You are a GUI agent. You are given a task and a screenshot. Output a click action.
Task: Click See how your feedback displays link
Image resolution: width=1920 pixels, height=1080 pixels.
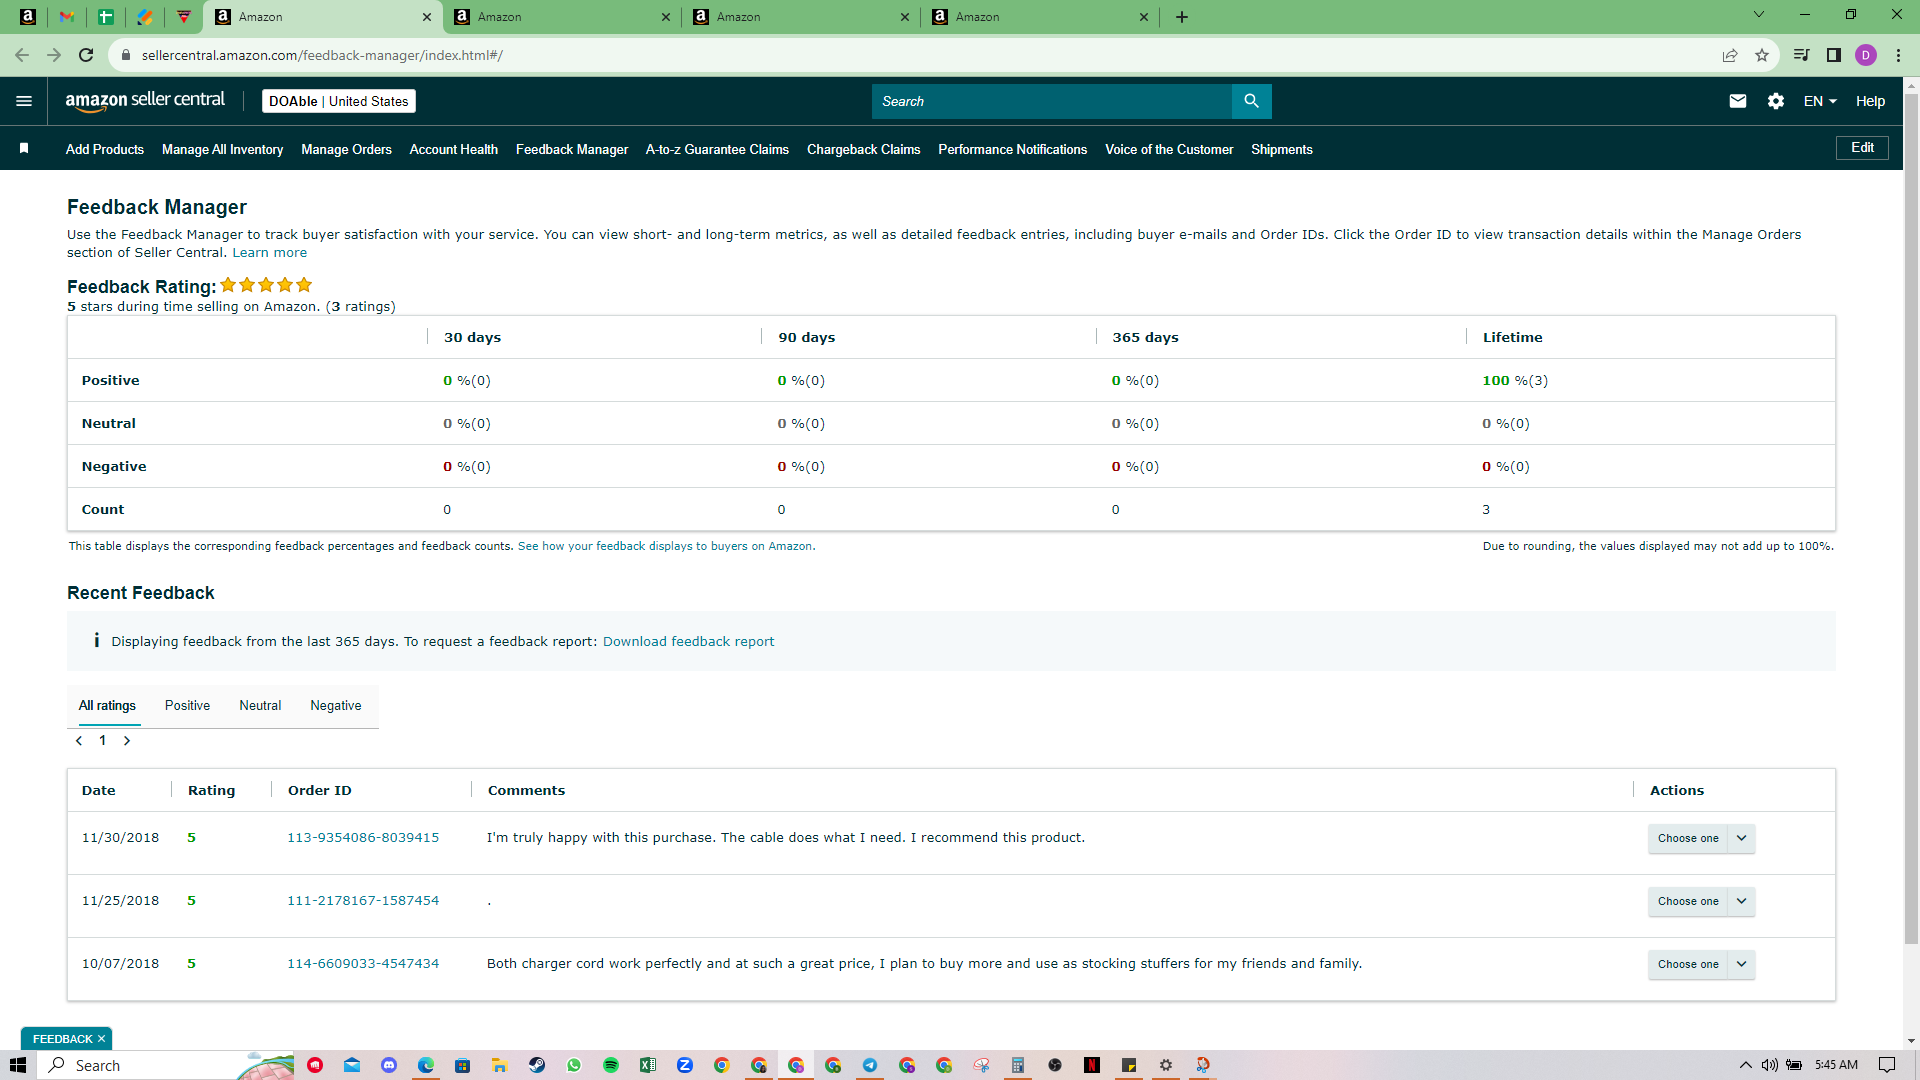(x=665, y=546)
